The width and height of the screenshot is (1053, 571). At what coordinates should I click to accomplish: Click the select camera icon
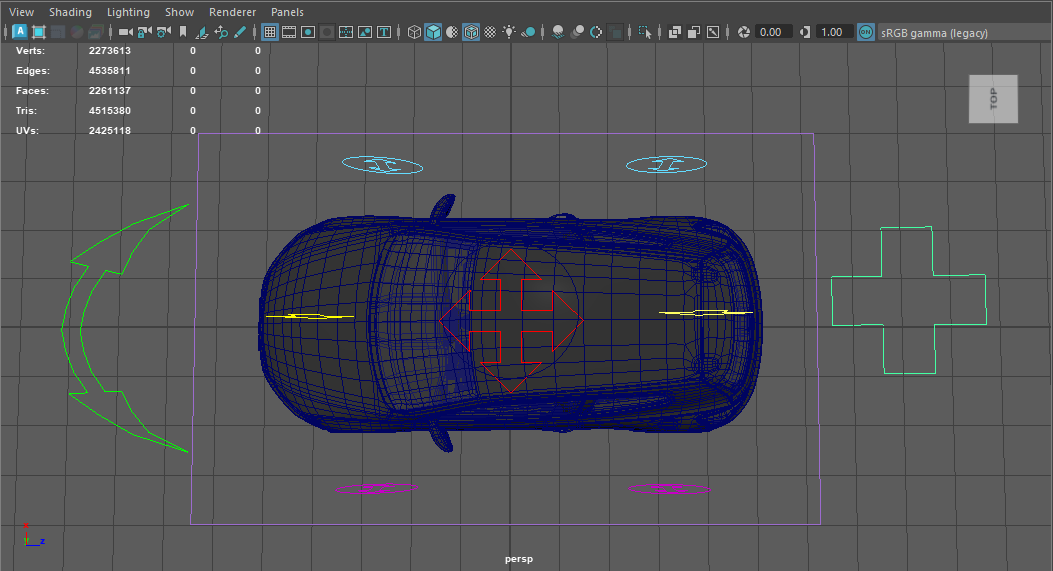(x=126, y=32)
